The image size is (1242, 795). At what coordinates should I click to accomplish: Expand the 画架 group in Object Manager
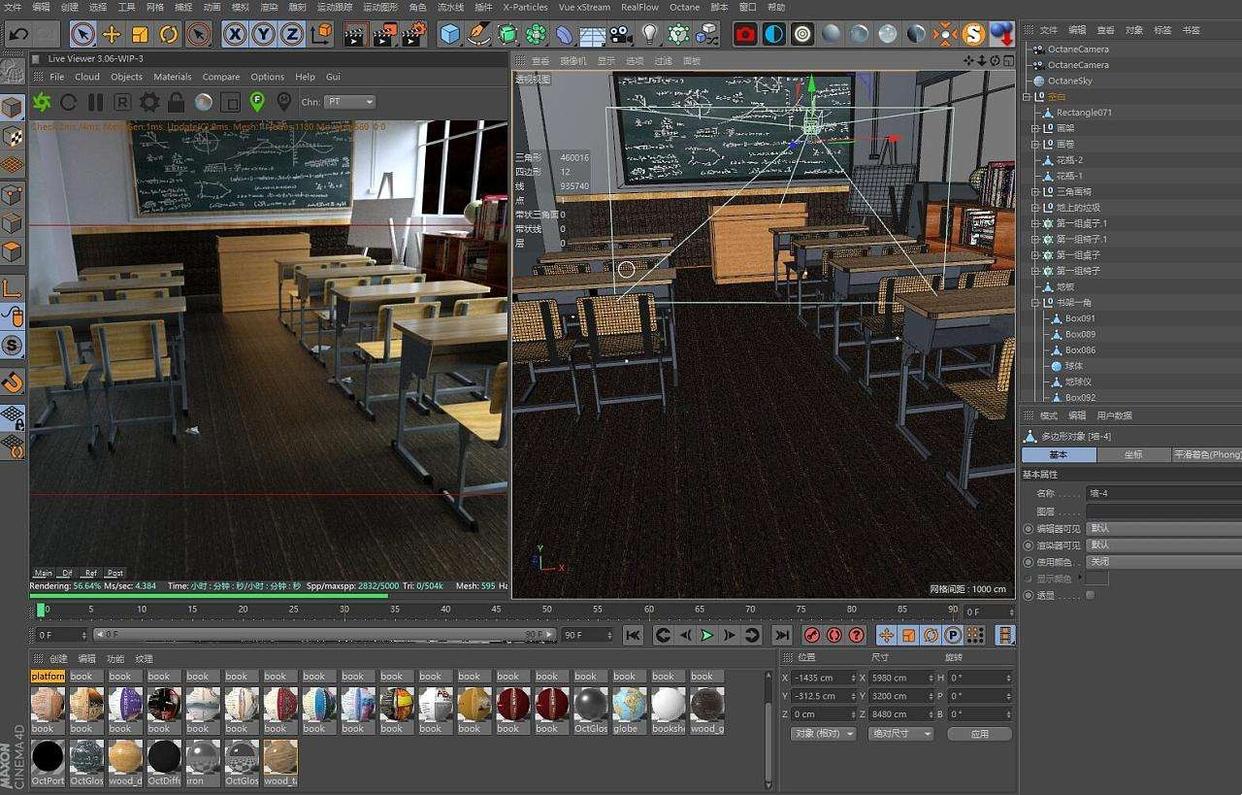(1035, 128)
